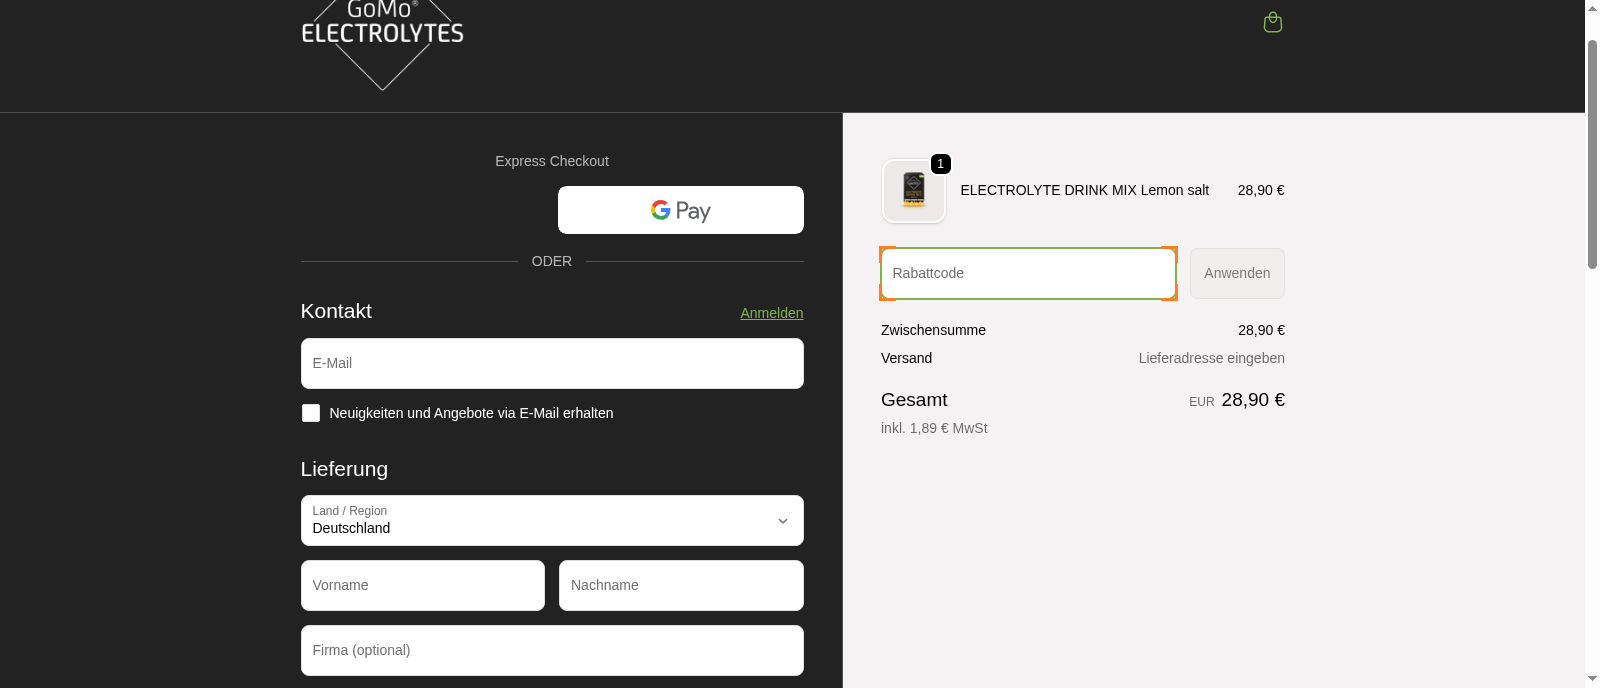1600x688 pixels.
Task: Click the scrollbar up arrow
Action: 1592,8
